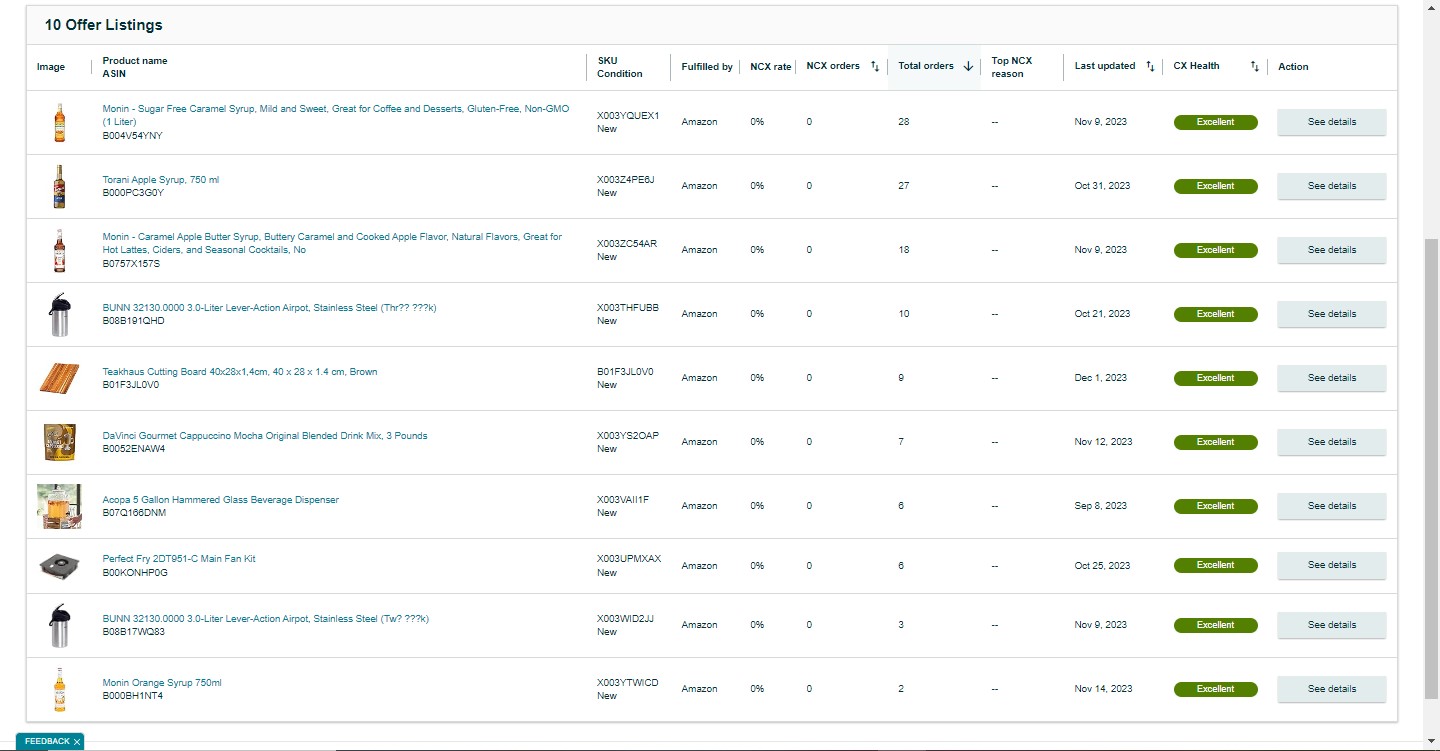Click ASIN B07Q166DNM text
Viewport: 1440px width, 751px height.
coord(134,513)
